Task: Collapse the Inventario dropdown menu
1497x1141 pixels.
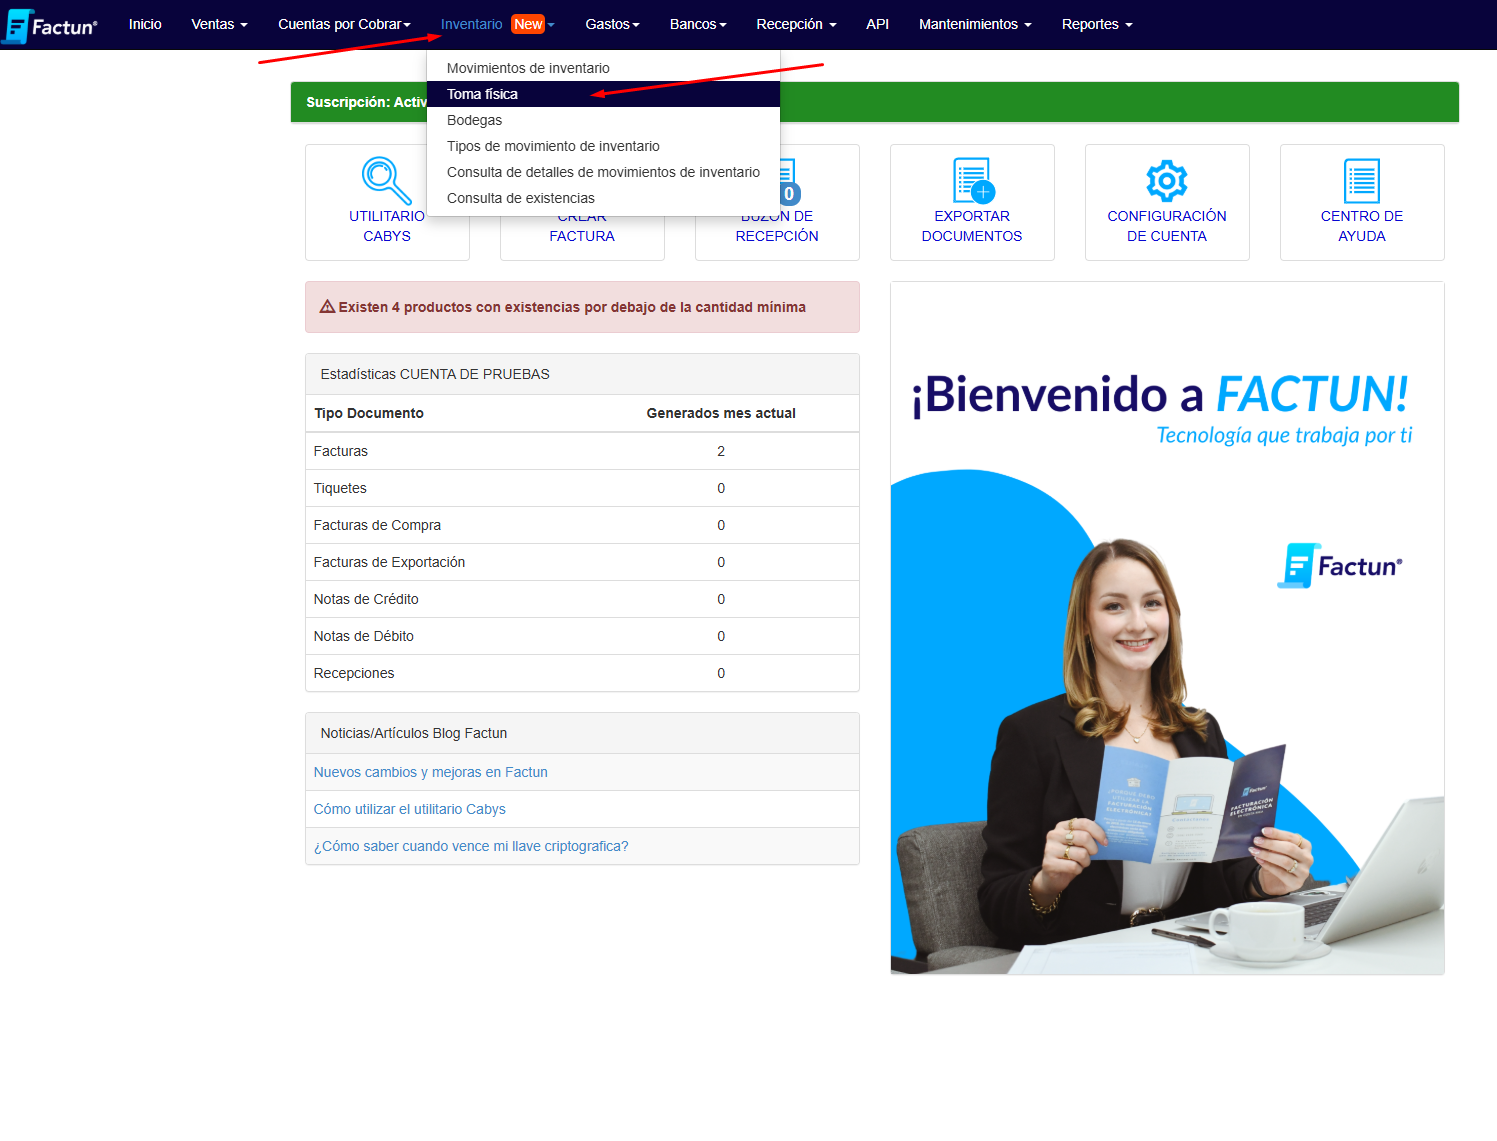Action: [497, 24]
